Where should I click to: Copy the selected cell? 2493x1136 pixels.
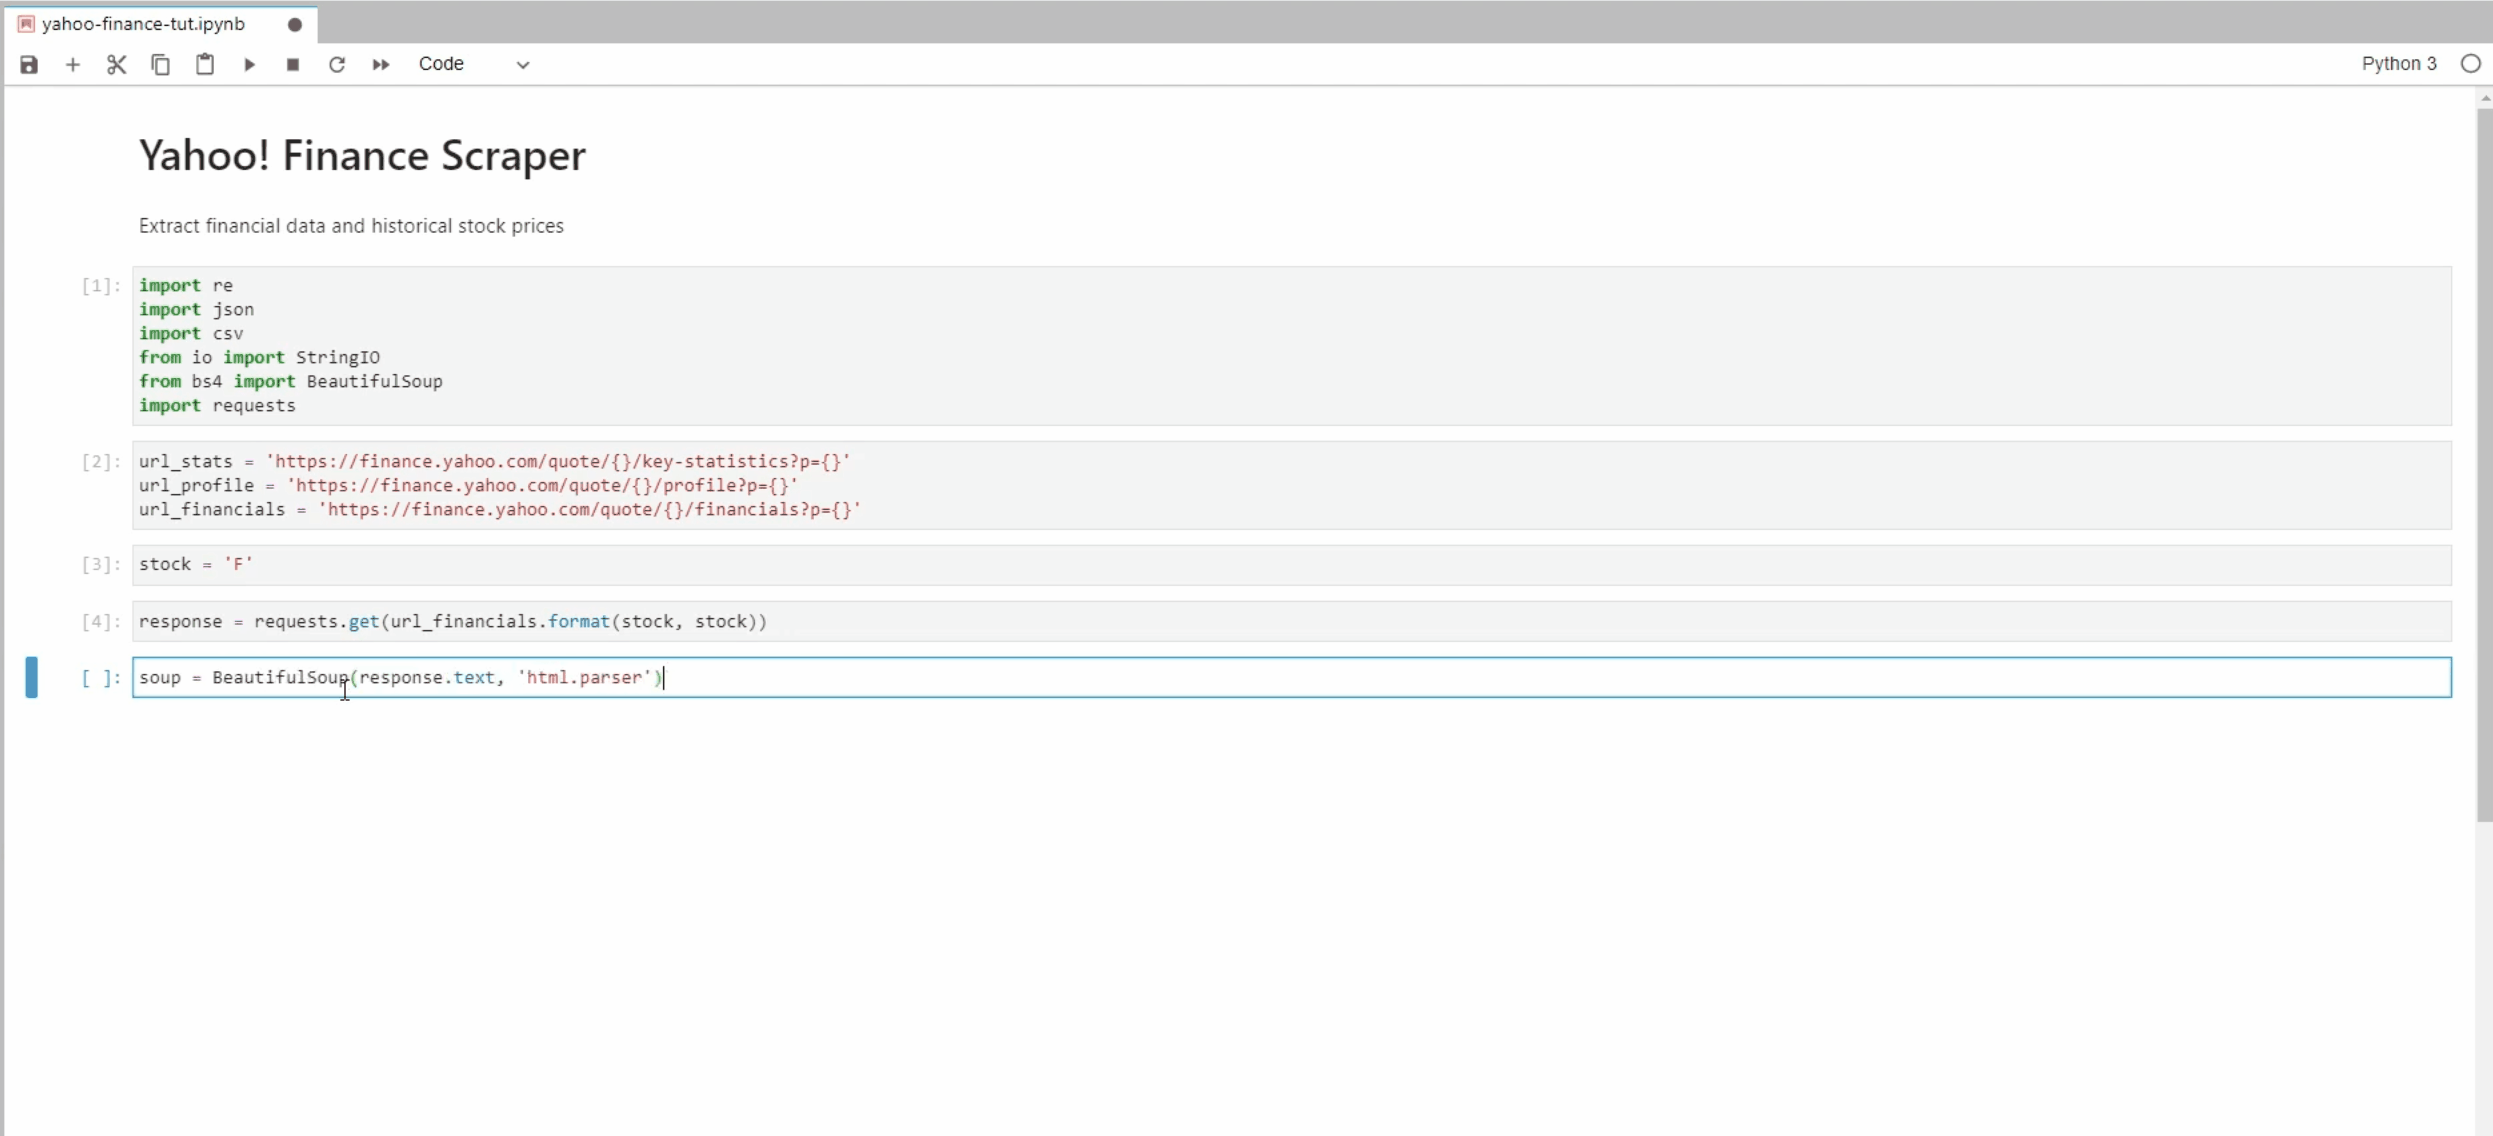pyautogui.click(x=160, y=64)
